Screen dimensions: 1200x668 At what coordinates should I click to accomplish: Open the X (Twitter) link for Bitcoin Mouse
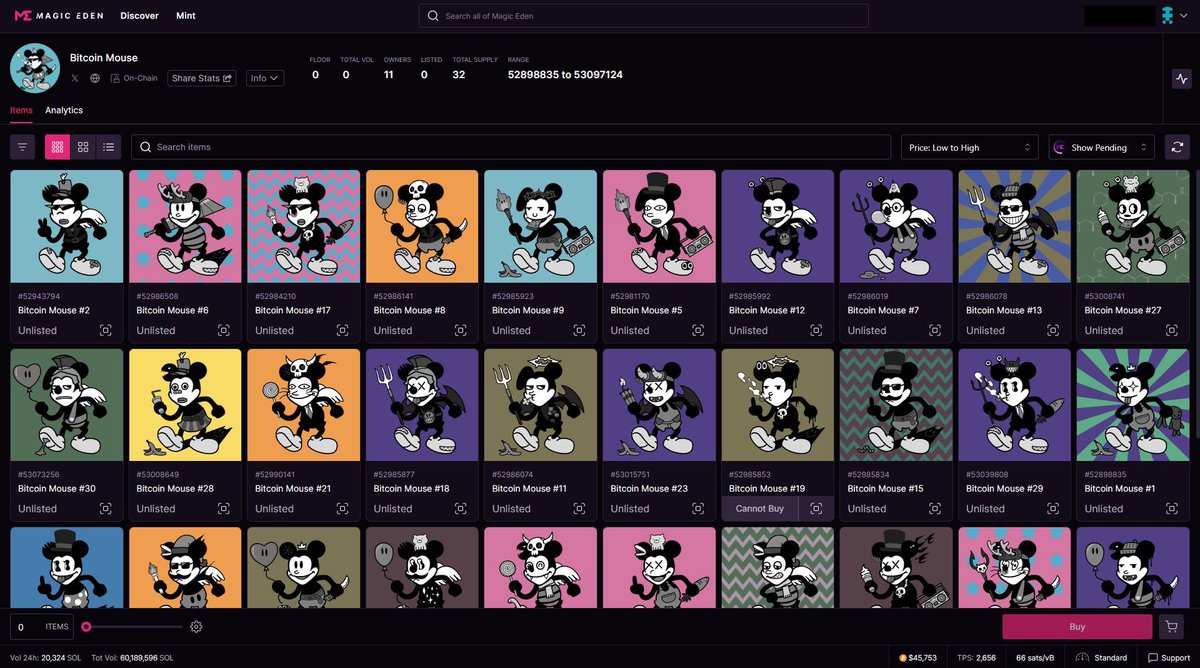(75, 78)
